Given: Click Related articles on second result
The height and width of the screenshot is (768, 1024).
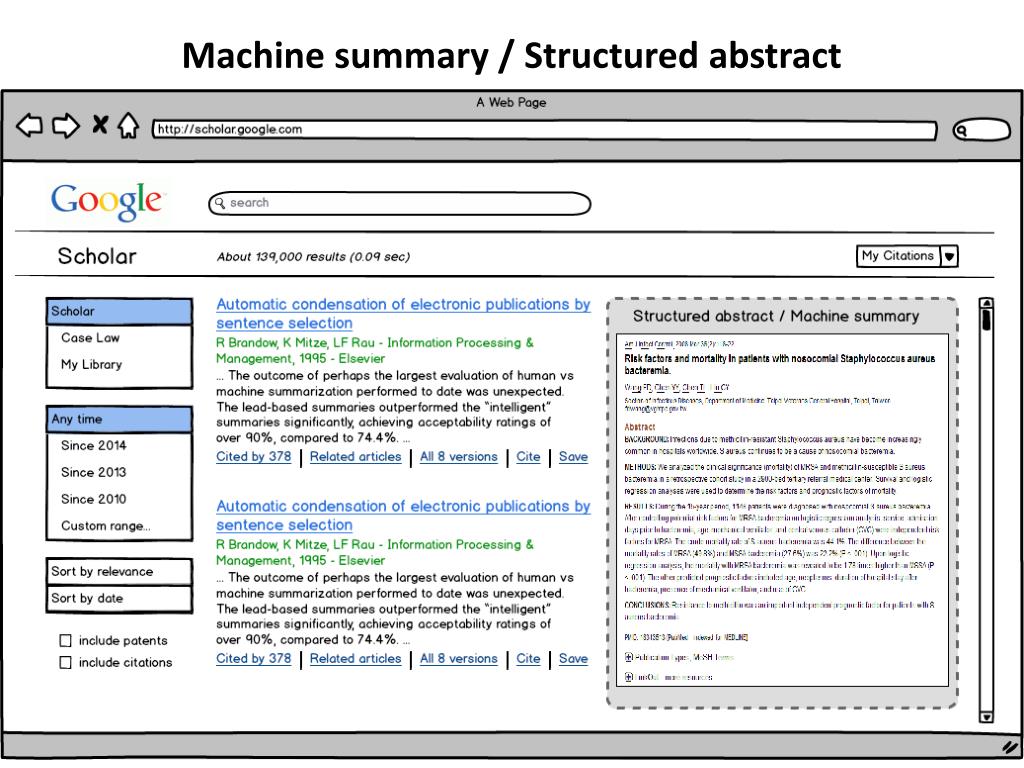Looking at the screenshot, I should tap(355, 658).
